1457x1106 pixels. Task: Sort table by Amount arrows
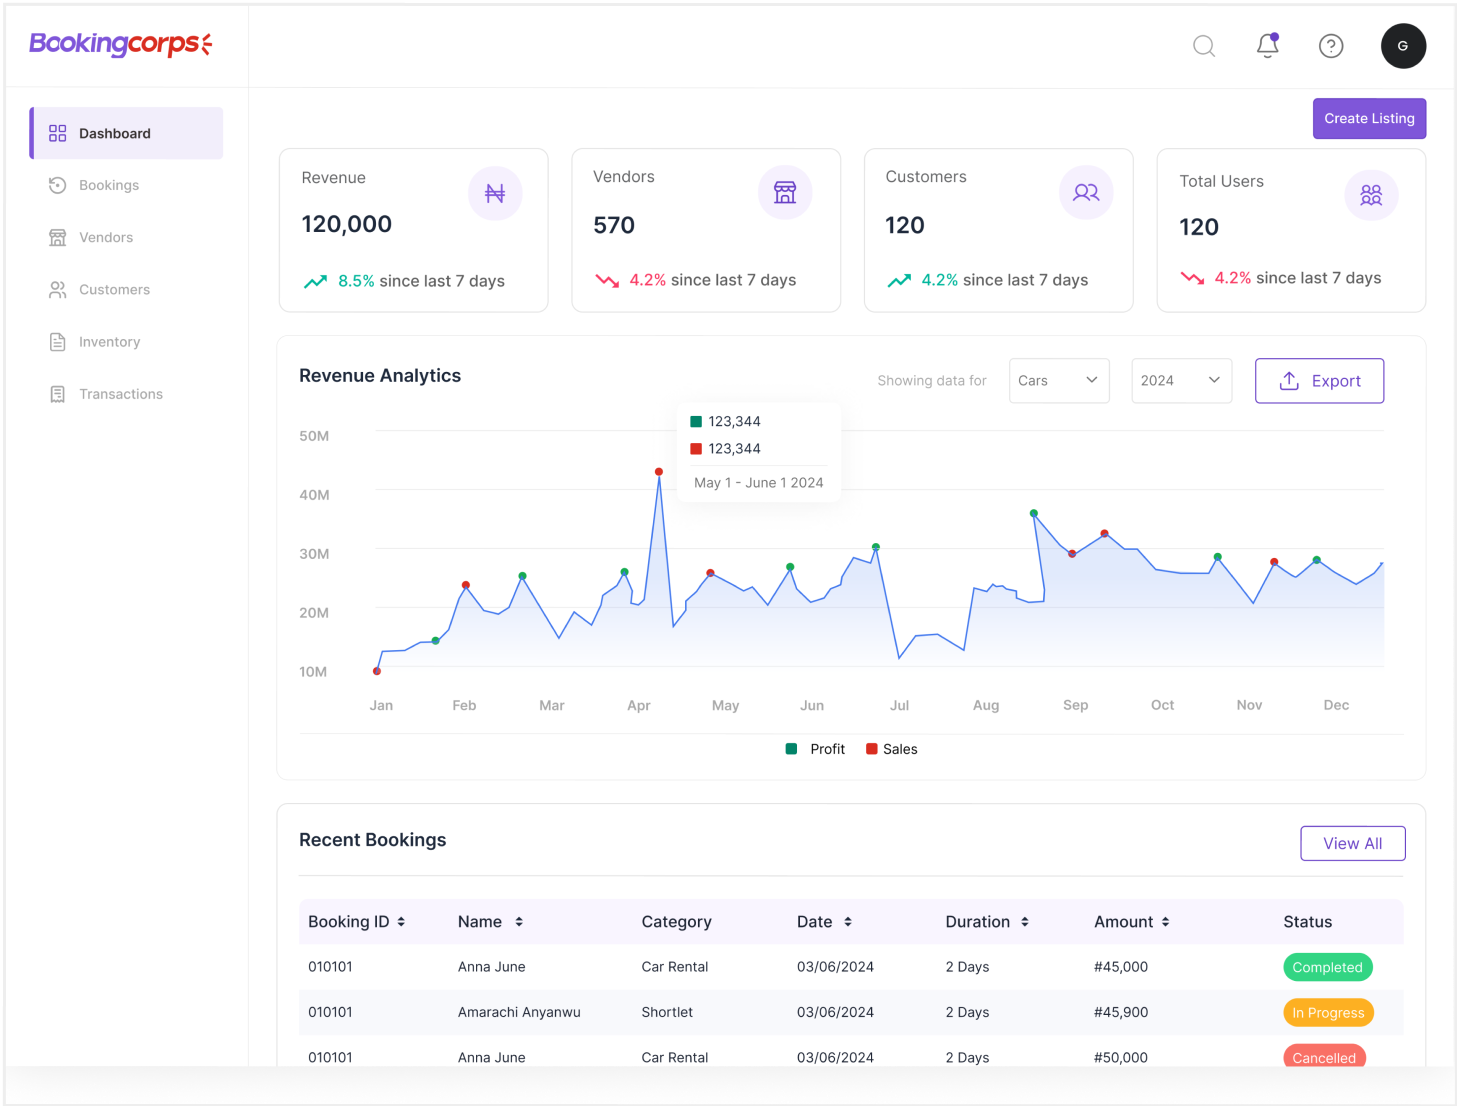pos(1166,922)
